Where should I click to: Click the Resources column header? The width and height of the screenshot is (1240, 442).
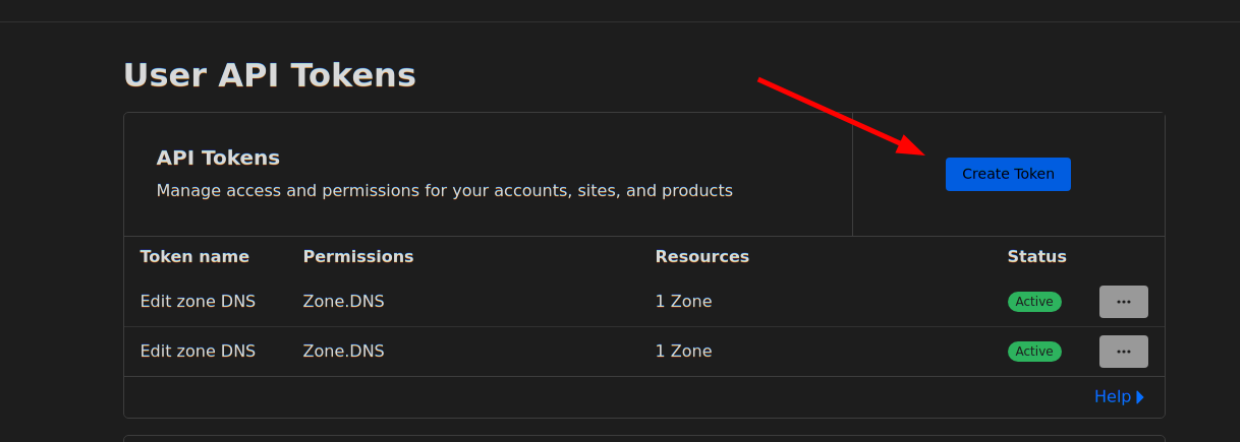702,256
